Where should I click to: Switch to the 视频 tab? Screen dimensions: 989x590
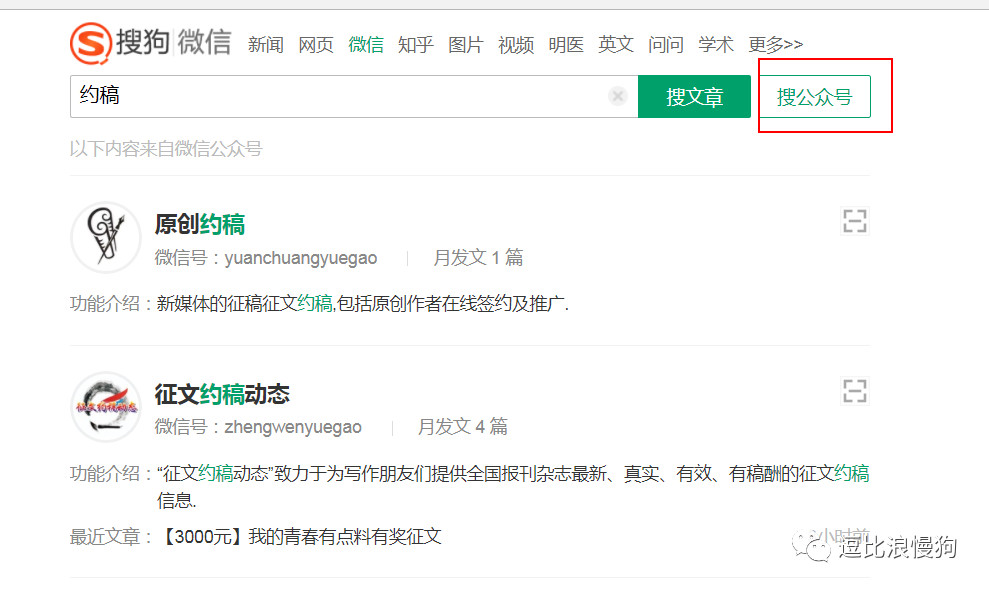(516, 45)
